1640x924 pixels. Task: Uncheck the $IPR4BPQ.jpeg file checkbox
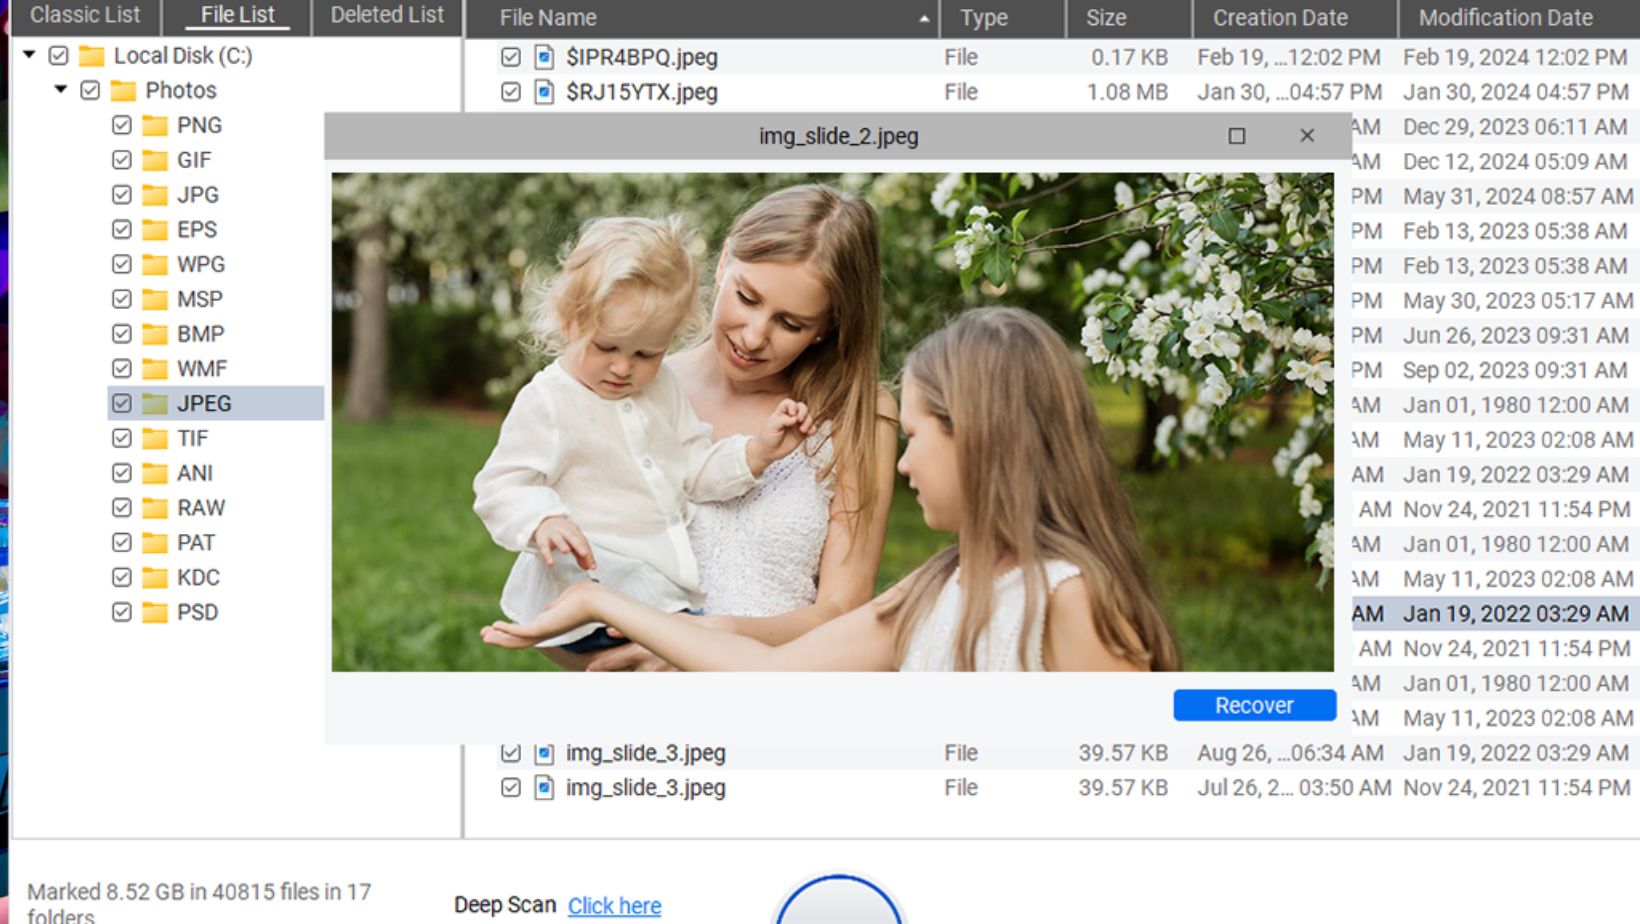pos(511,57)
